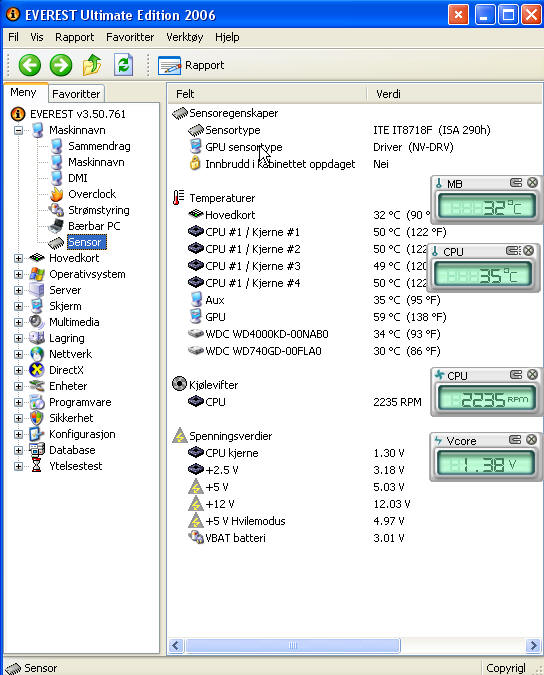Screen dimensions: 544x675
Task: Open the Fil menu
Action: click(x=13, y=37)
